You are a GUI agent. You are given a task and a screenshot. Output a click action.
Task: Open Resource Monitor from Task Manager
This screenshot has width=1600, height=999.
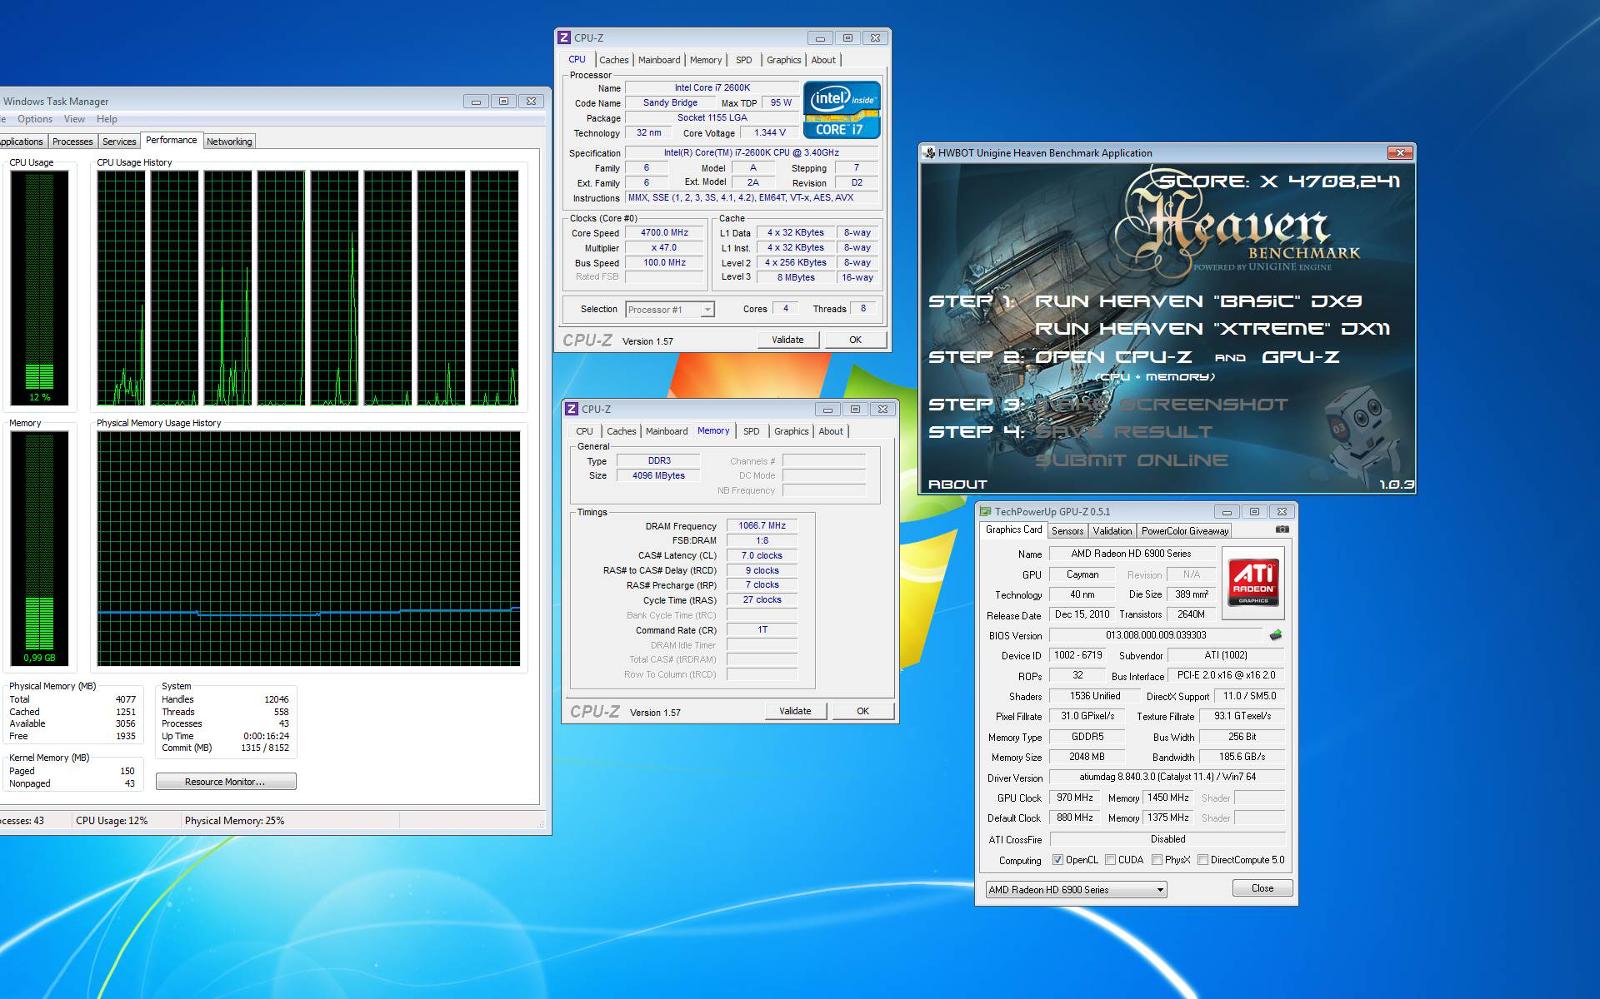[225, 782]
